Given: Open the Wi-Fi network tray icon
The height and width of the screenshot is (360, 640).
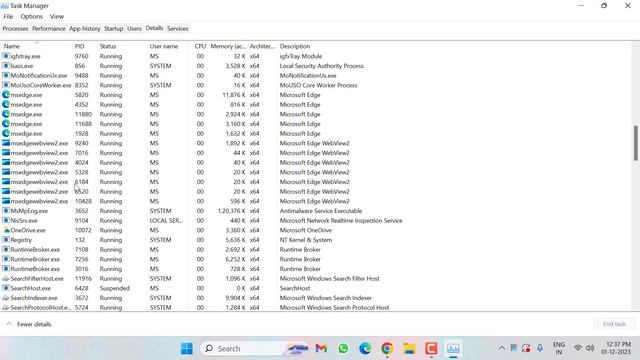Looking at the screenshot, I should [x=578, y=348].
